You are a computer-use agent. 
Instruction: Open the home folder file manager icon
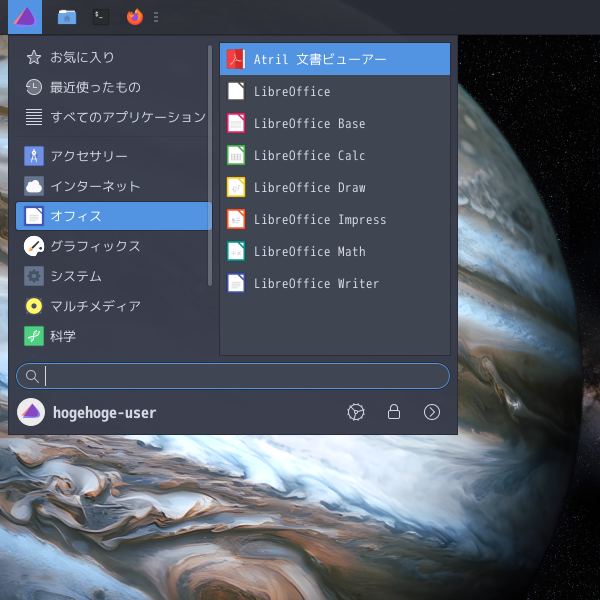(67, 17)
